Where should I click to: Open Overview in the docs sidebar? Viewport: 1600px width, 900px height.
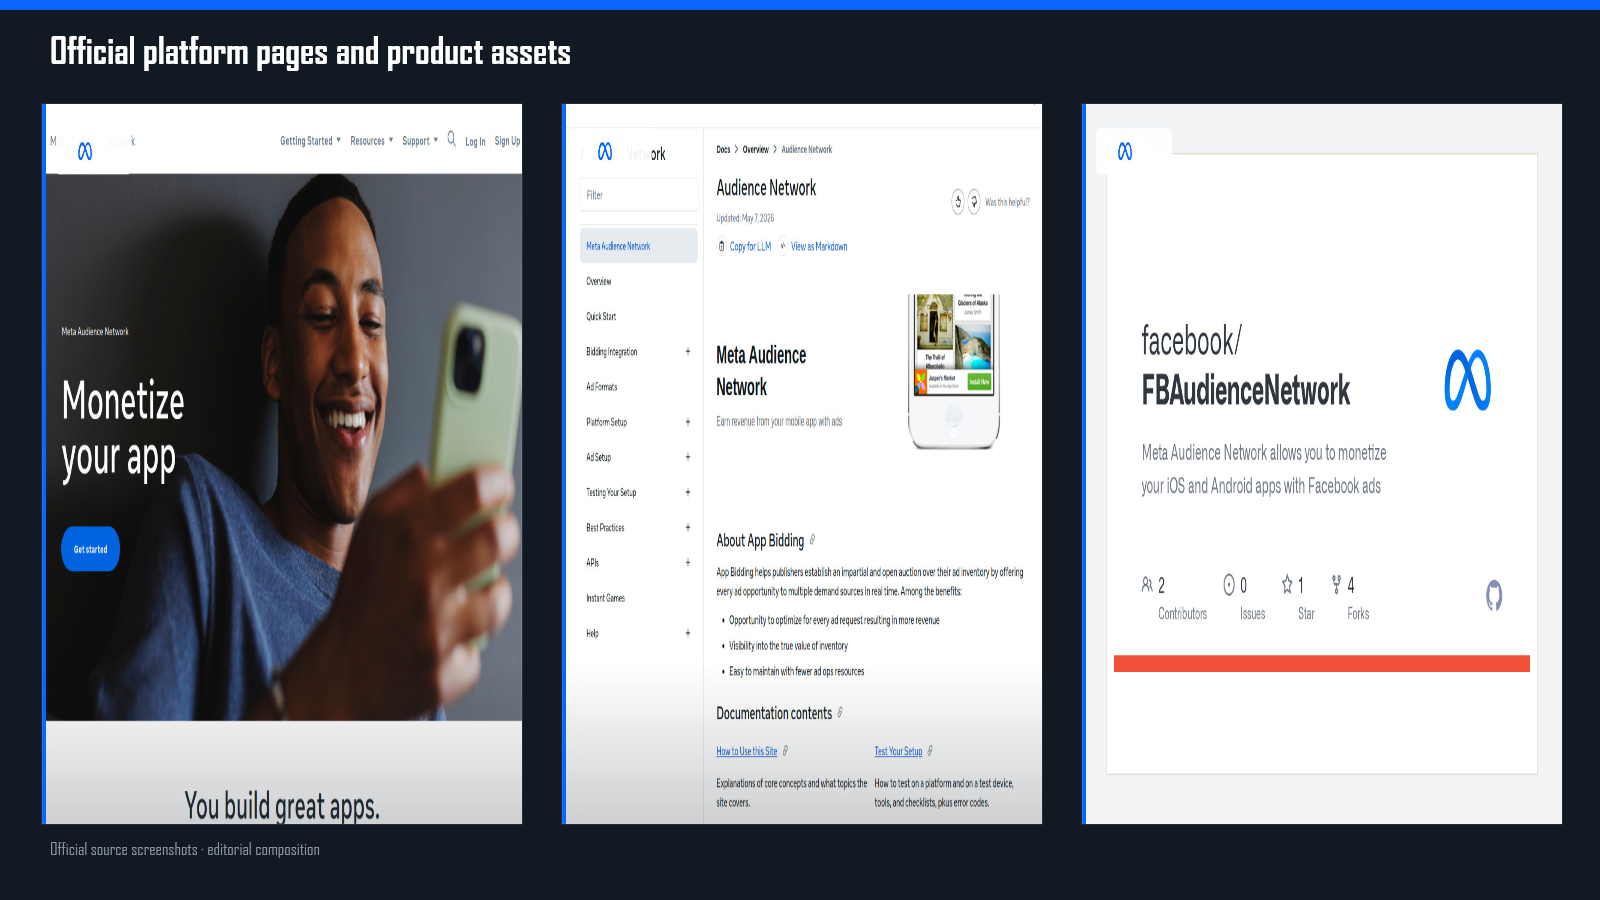coord(599,281)
